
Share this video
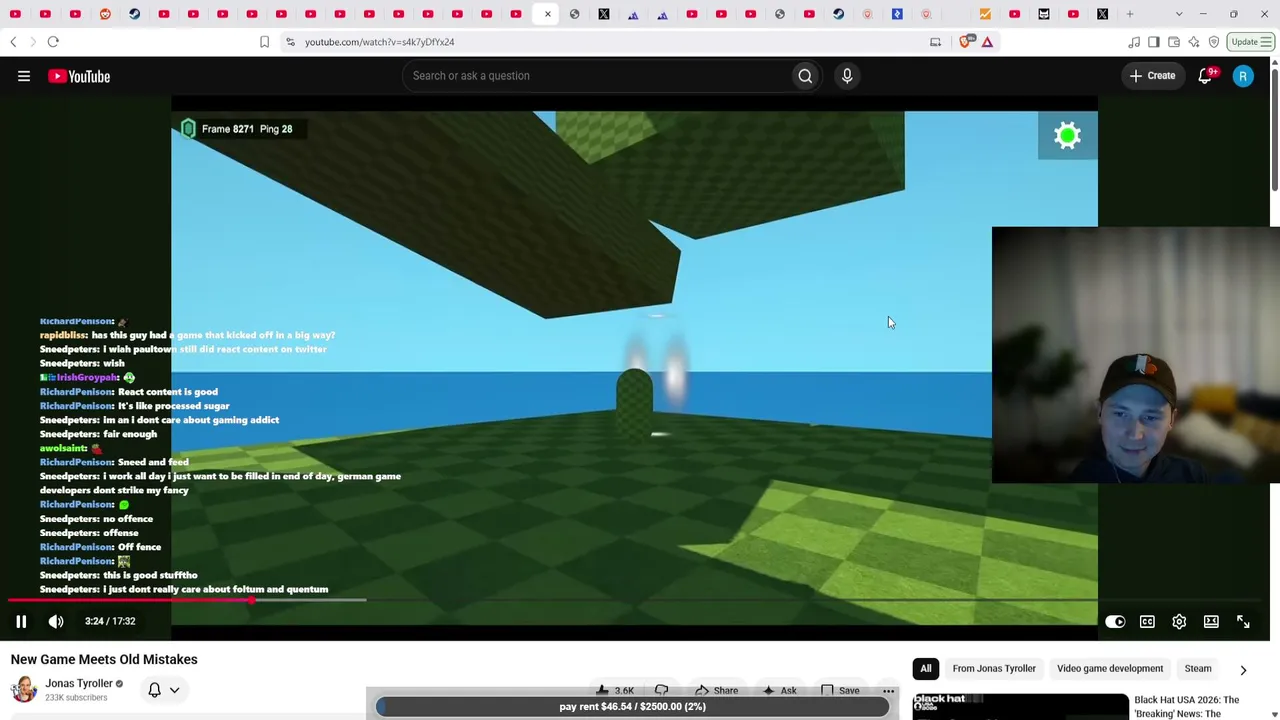click(x=716, y=690)
